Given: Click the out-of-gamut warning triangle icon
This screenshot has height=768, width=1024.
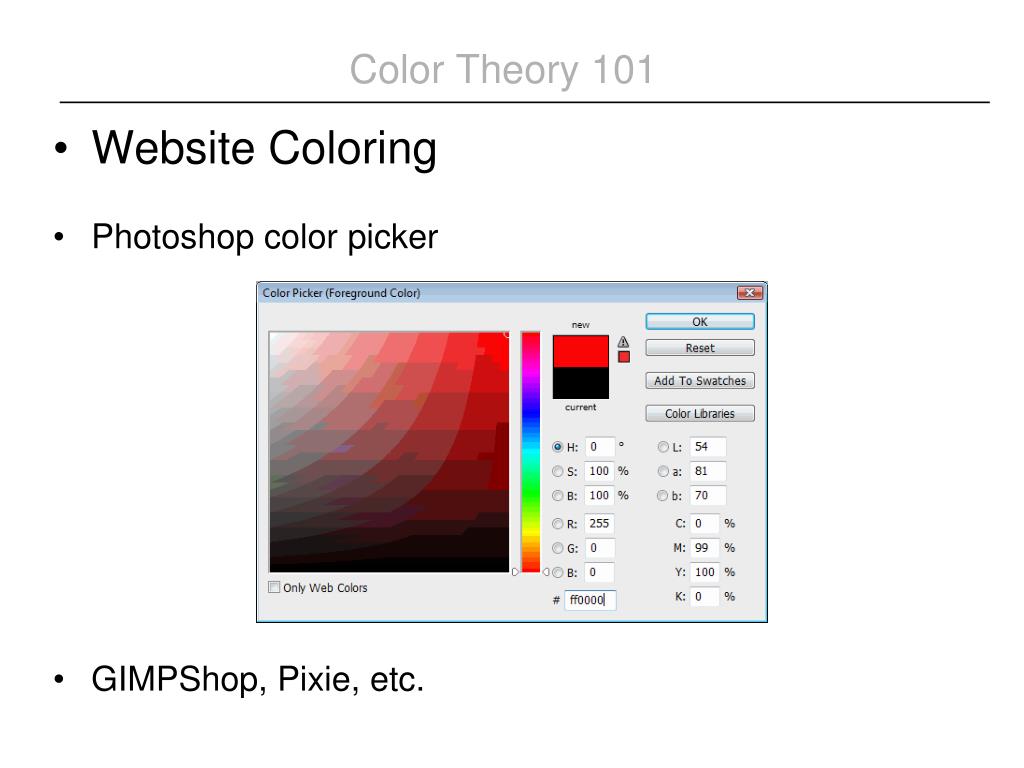Looking at the screenshot, I should click(623, 342).
